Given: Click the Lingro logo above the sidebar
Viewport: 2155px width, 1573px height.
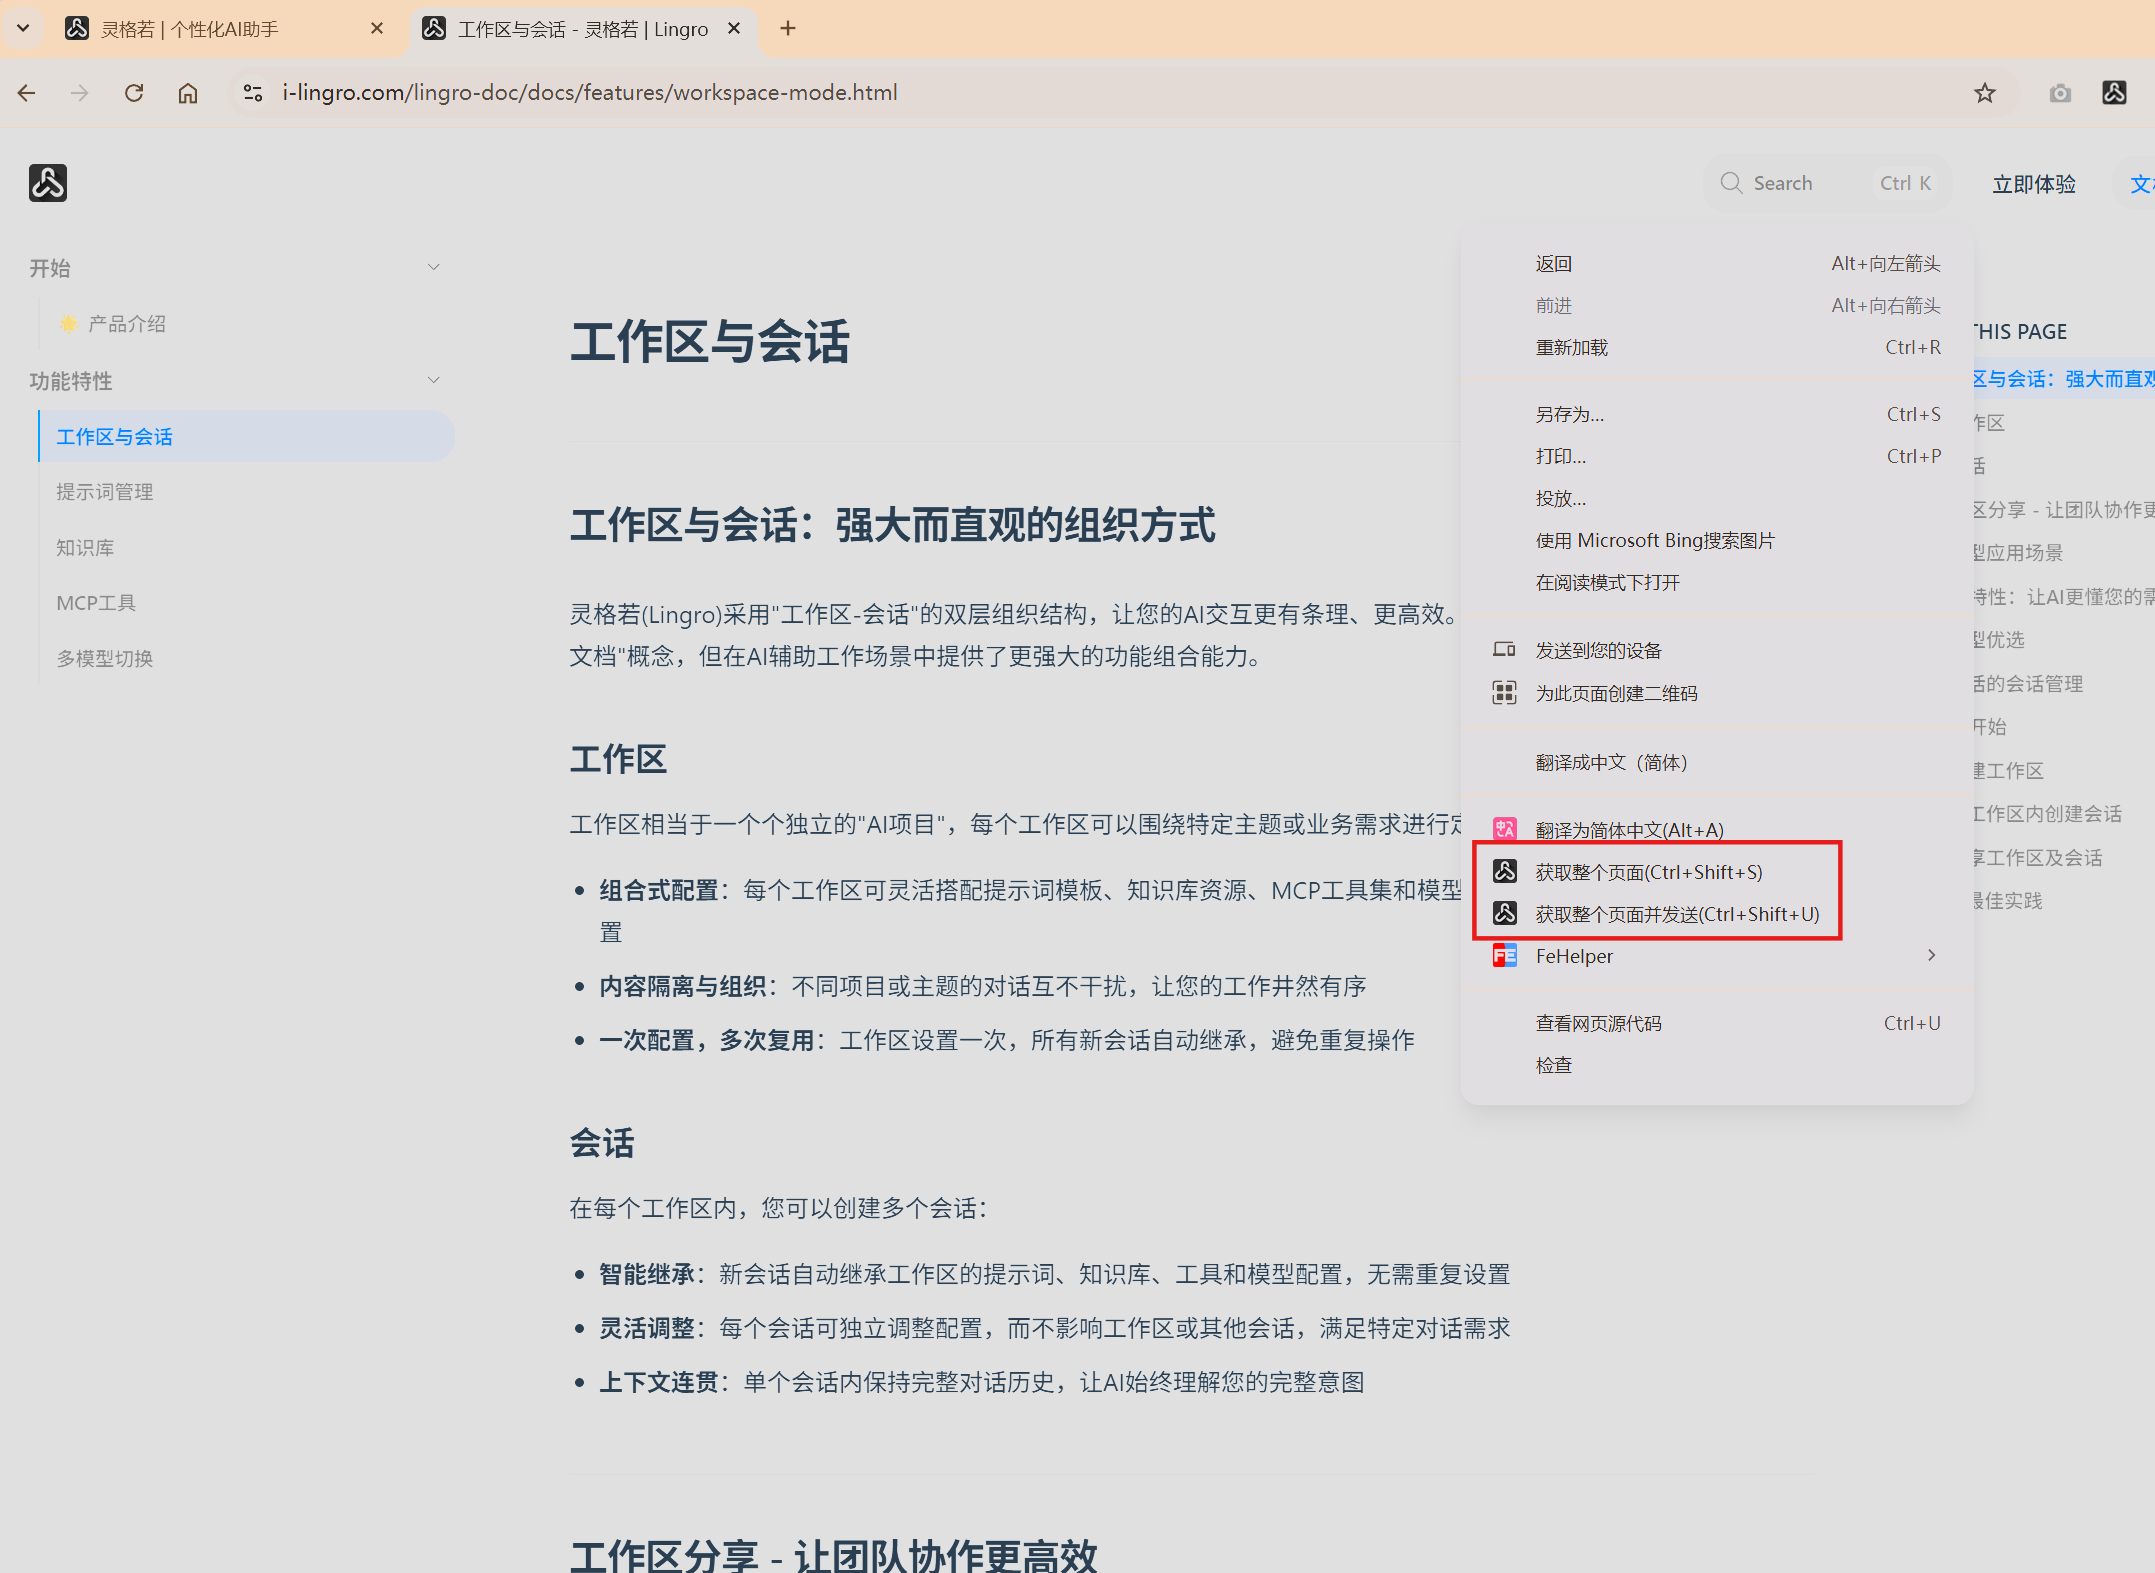Looking at the screenshot, I should coord(47,183).
